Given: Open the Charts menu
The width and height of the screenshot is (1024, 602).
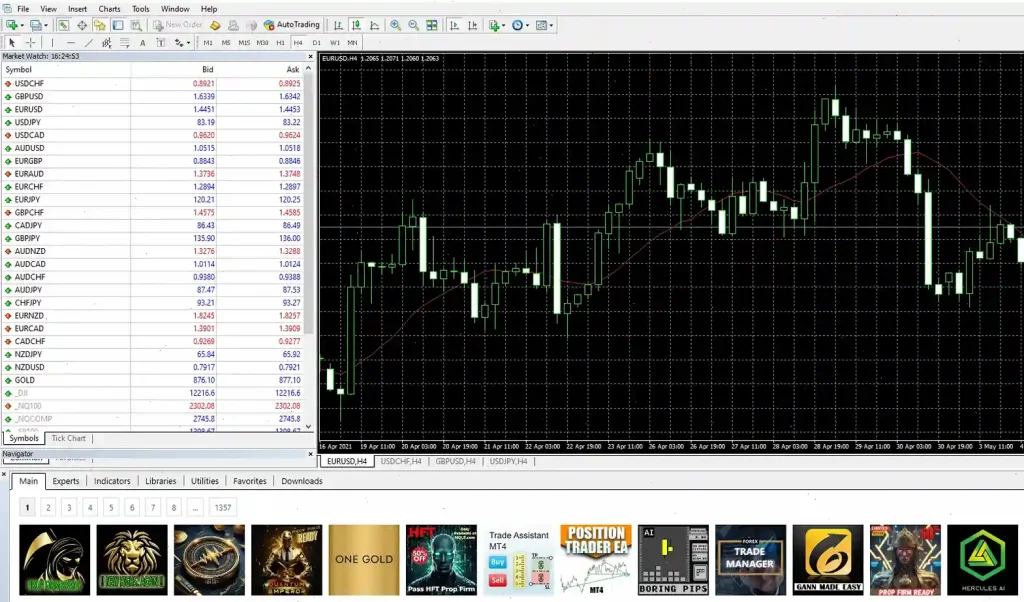Looking at the screenshot, I should click(x=109, y=8).
